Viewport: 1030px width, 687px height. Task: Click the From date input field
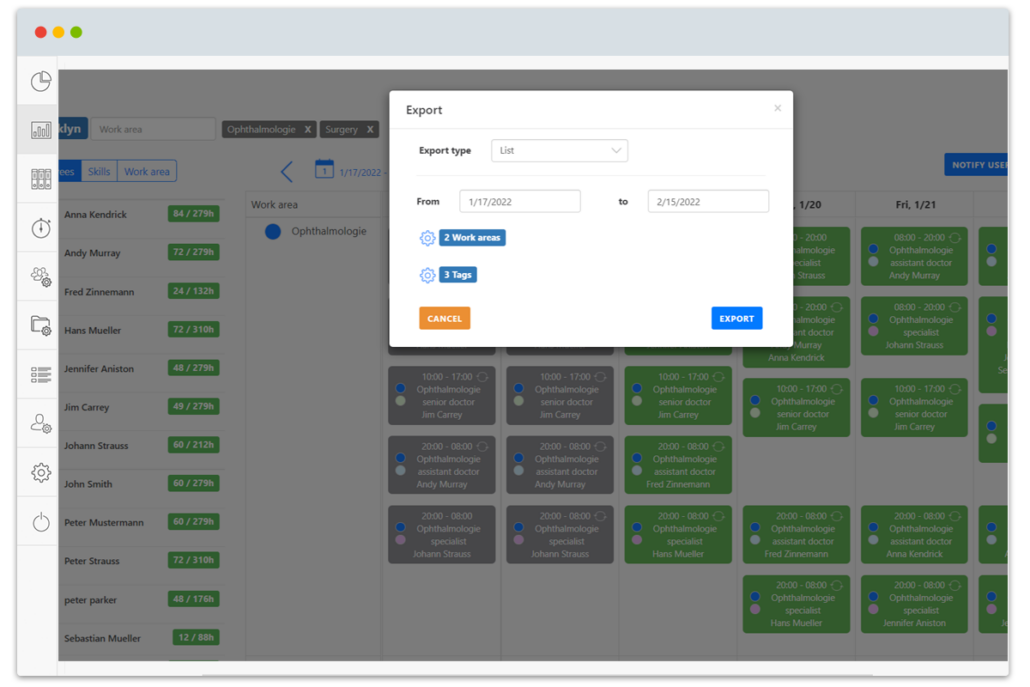tap(519, 201)
